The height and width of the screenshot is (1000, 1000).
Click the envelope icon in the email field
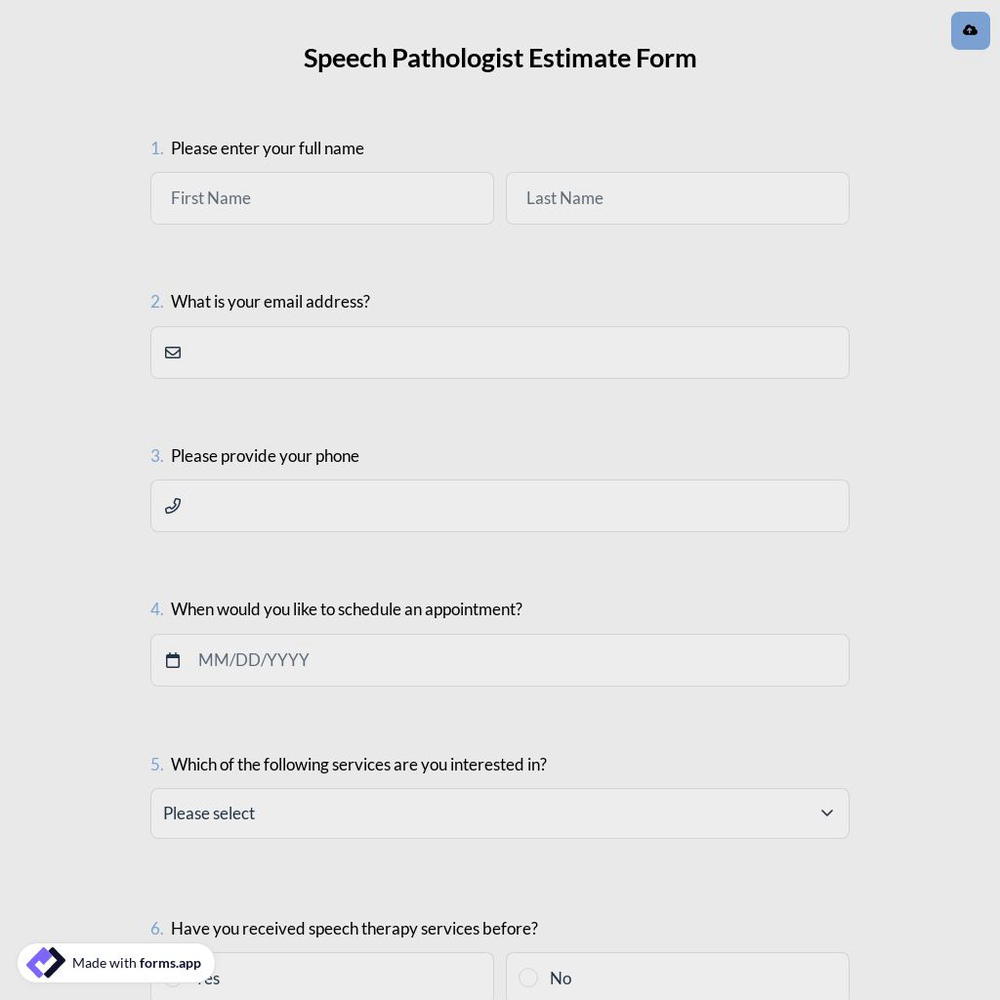(172, 352)
